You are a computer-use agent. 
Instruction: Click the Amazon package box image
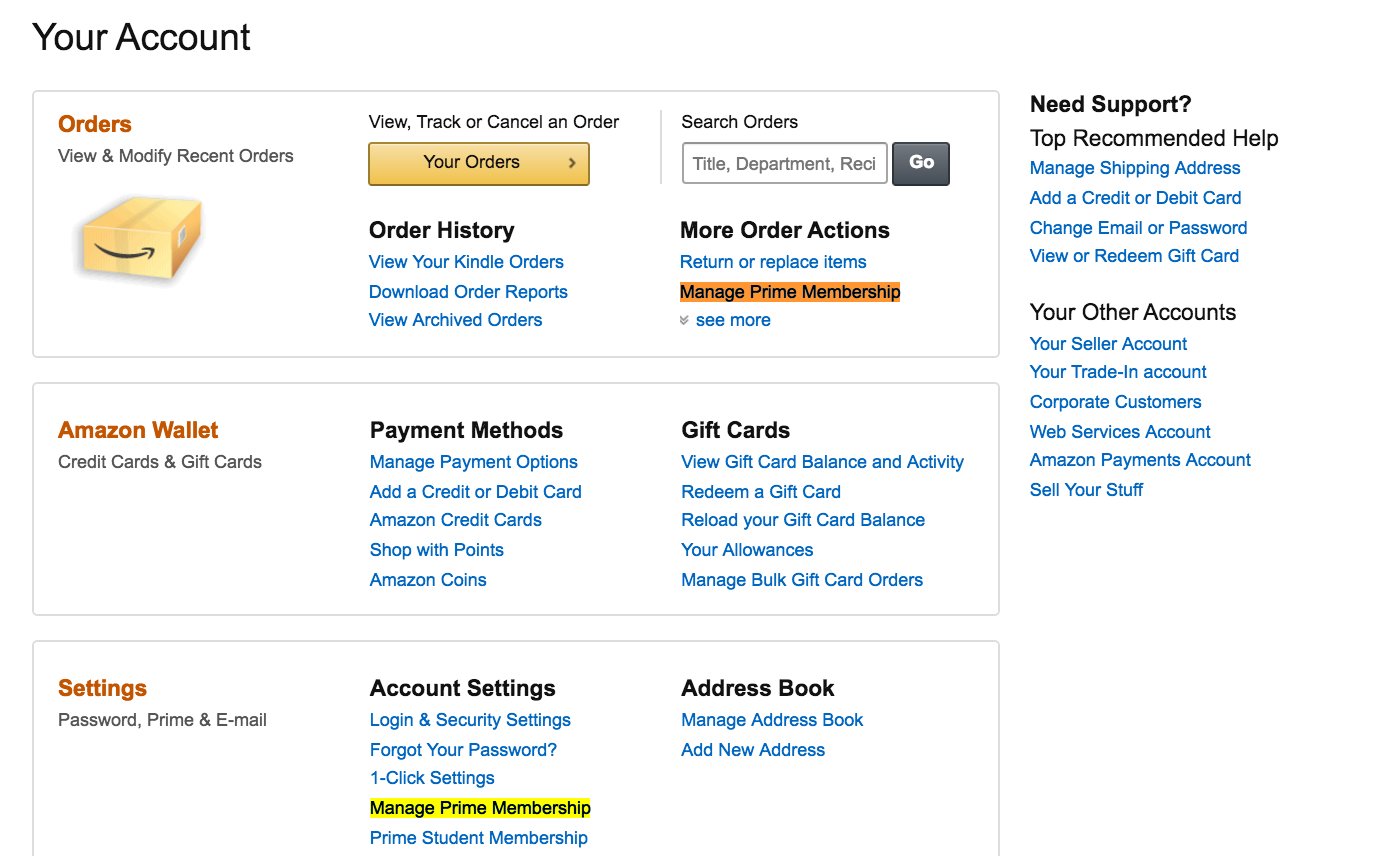138,238
